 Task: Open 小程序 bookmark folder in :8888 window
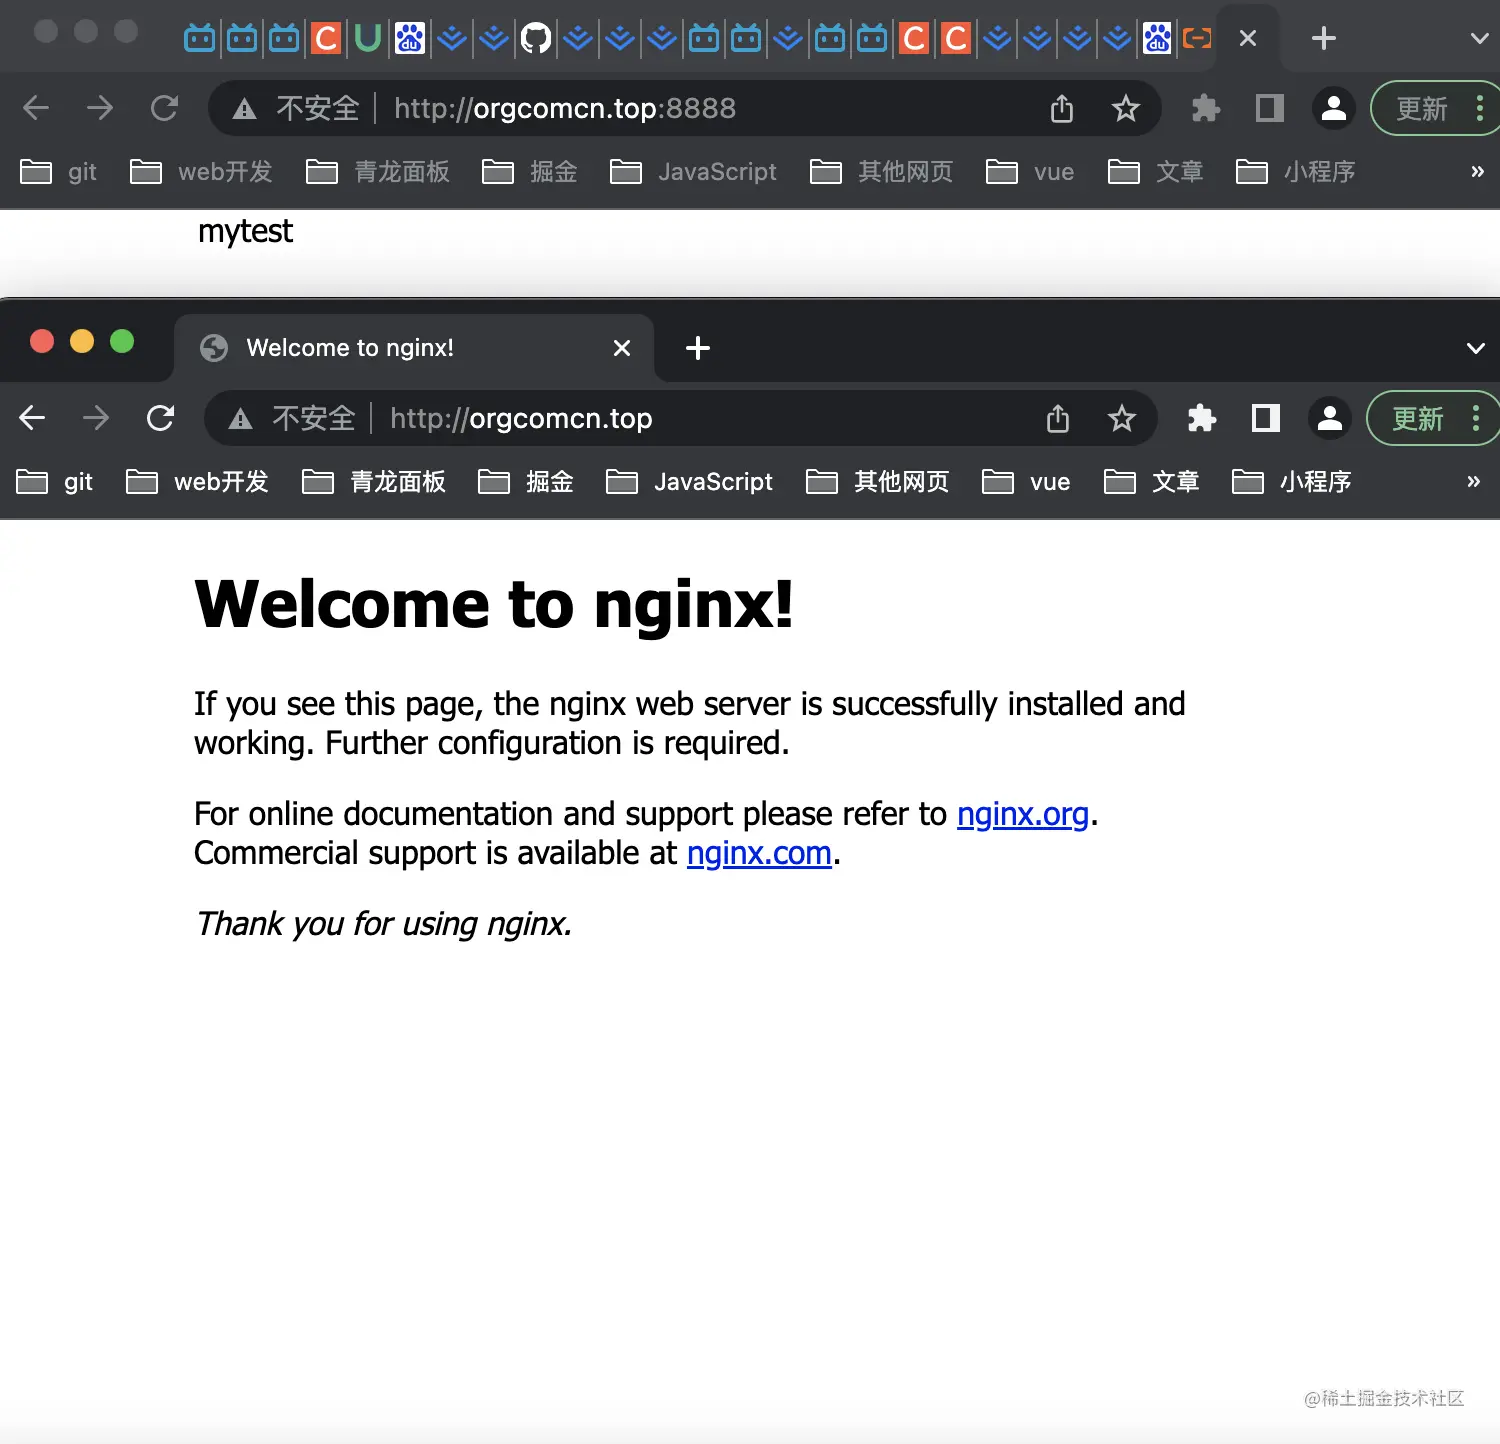tap(1295, 172)
